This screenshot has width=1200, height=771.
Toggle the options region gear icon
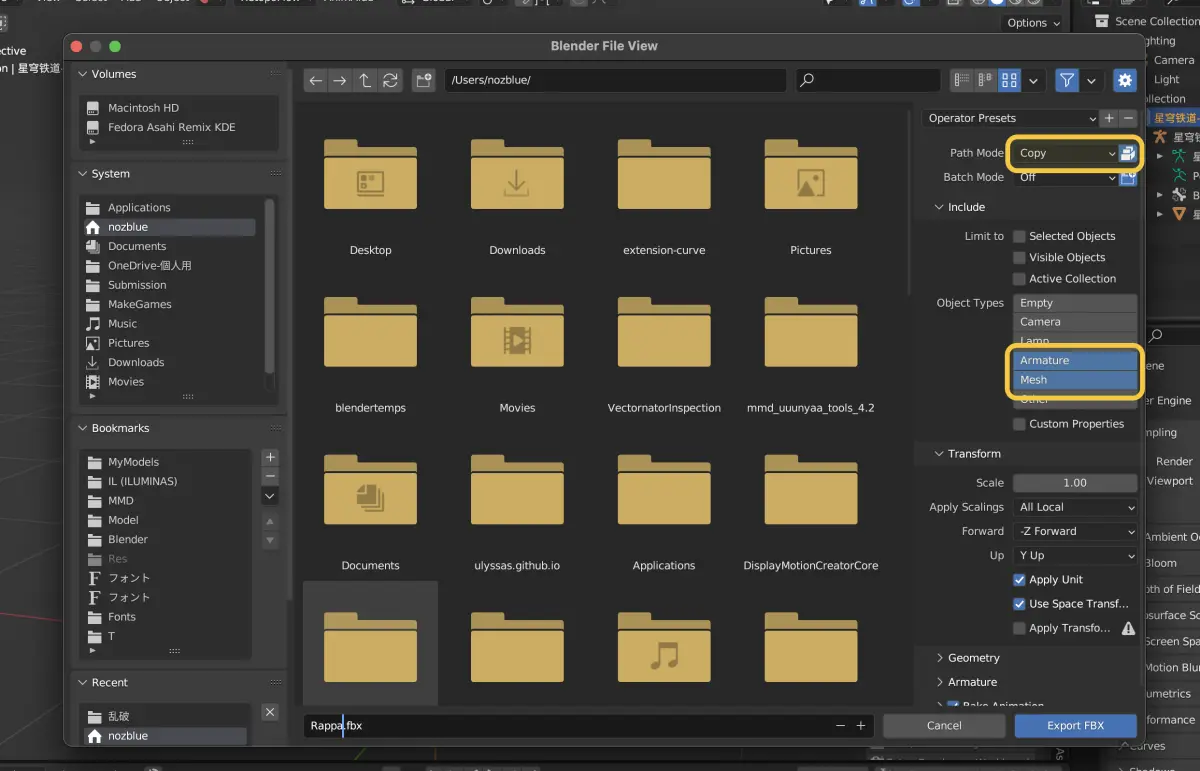tap(1125, 81)
